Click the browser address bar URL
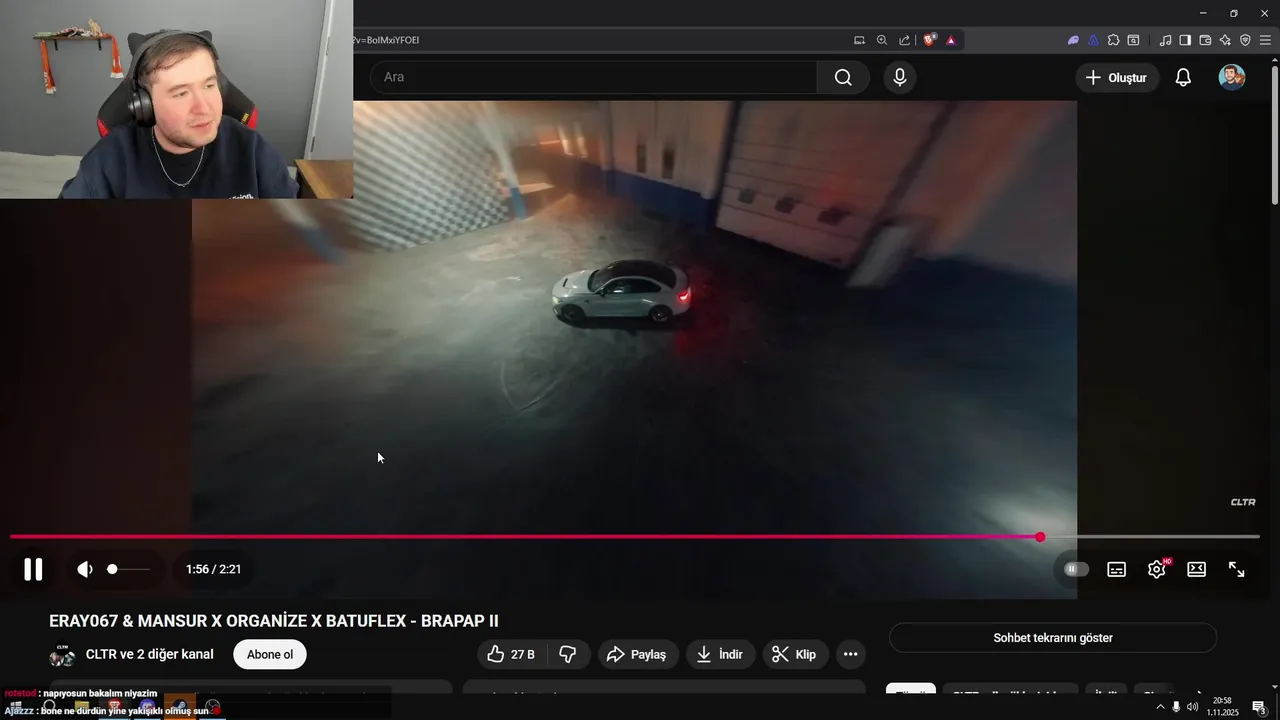 pos(385,40)
